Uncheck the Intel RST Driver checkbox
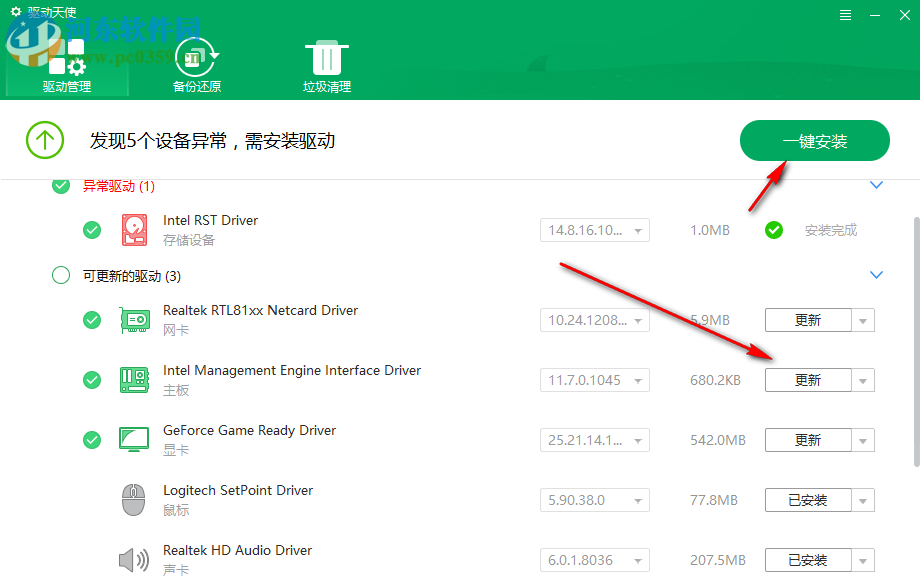Screen dimensions: 920x580 click(92, 229)
